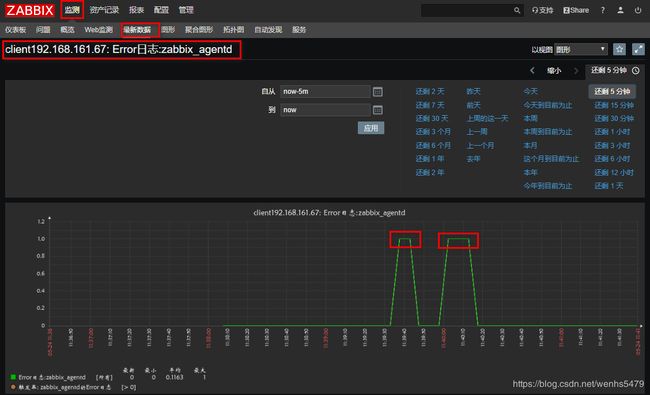Select the 本周 time preset
This screenshot has height=395, width=650.
pos(531,119)
